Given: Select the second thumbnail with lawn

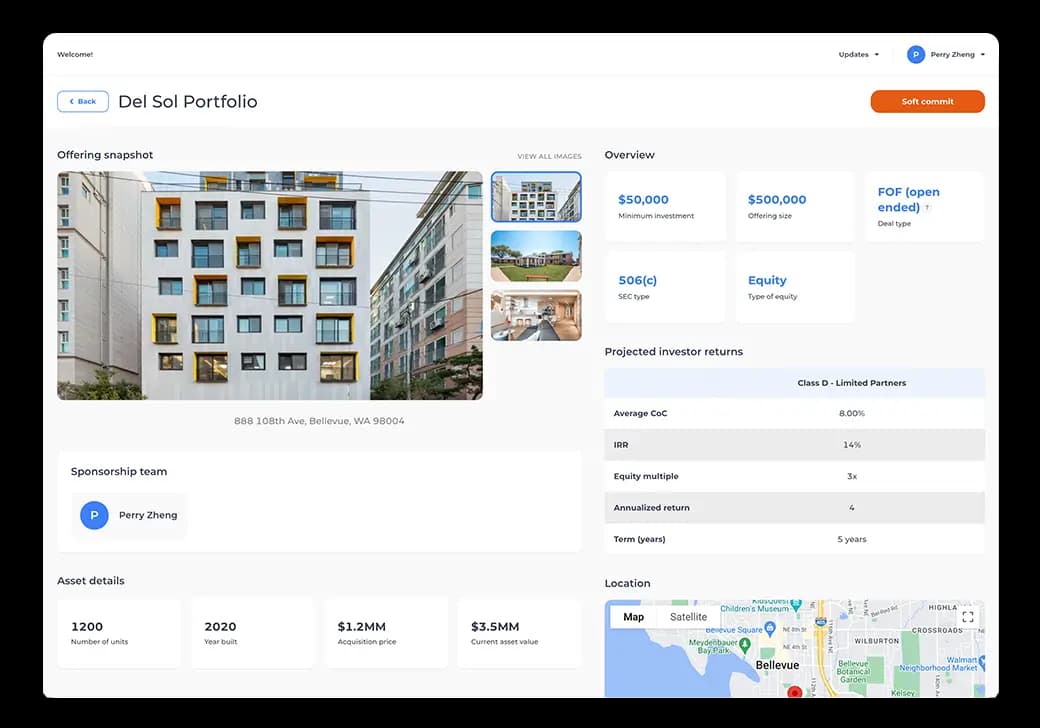Looking at the screenshot, I should coord(536,256).
